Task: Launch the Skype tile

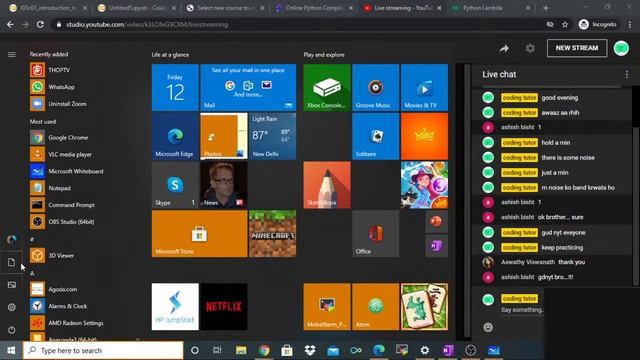Action: 175,184
